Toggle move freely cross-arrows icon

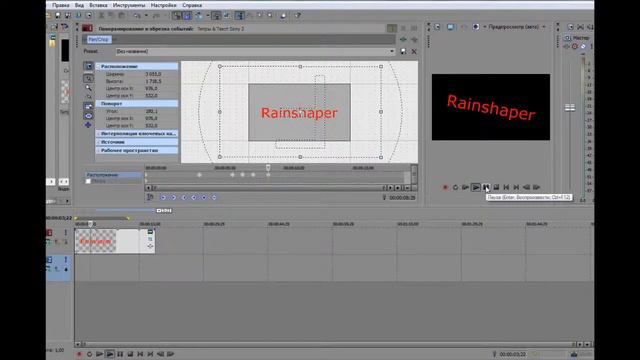88,125
